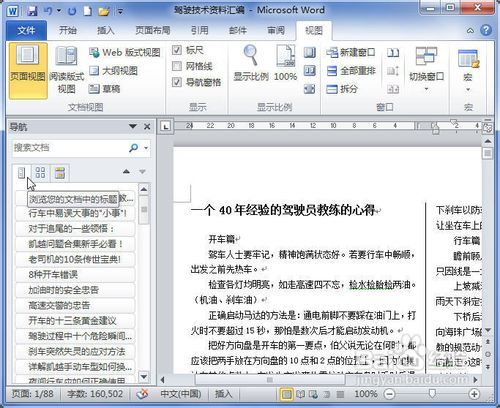Screen dimensions: 500x408
Task: Select heading 开车的十三条黄金建议
Action: point(75,321)
